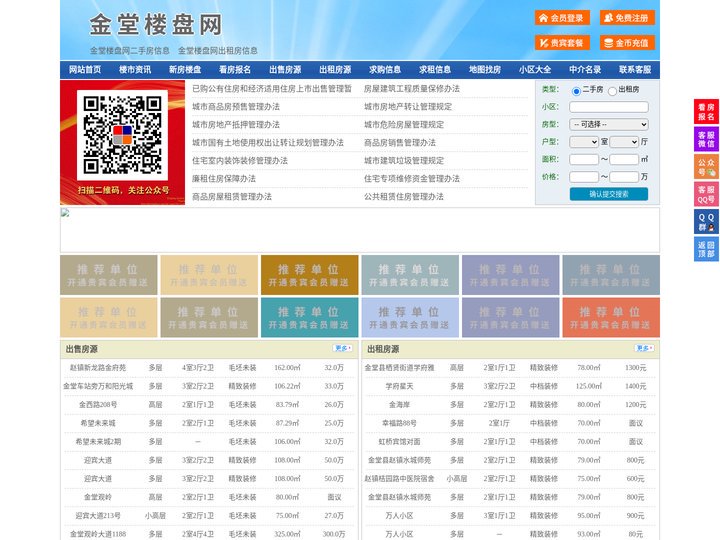The height and width of the screenshot is (540, 720).
Task: Click the 会员登录 member login button
Action: (562, 18)
